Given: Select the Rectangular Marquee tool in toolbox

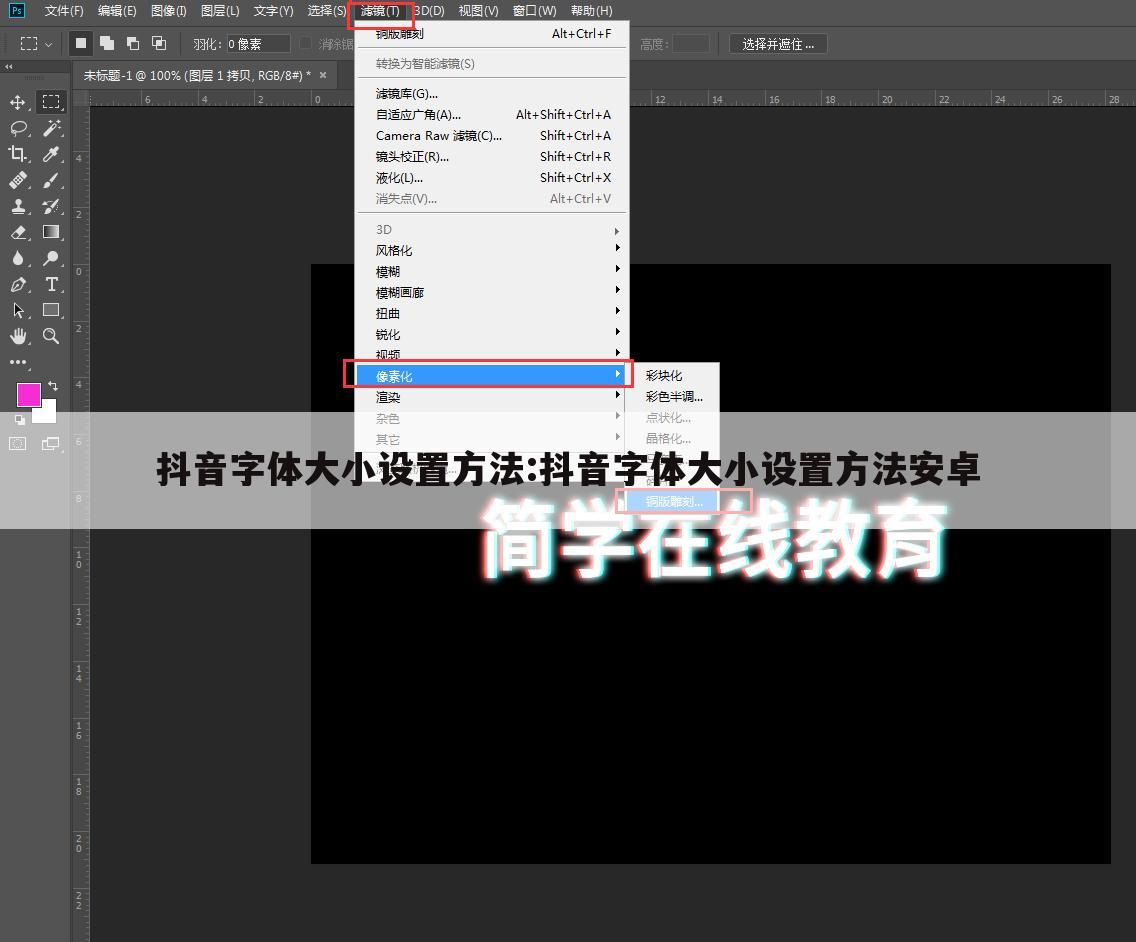Looking at the screenshot, I should tap(51, 102).
